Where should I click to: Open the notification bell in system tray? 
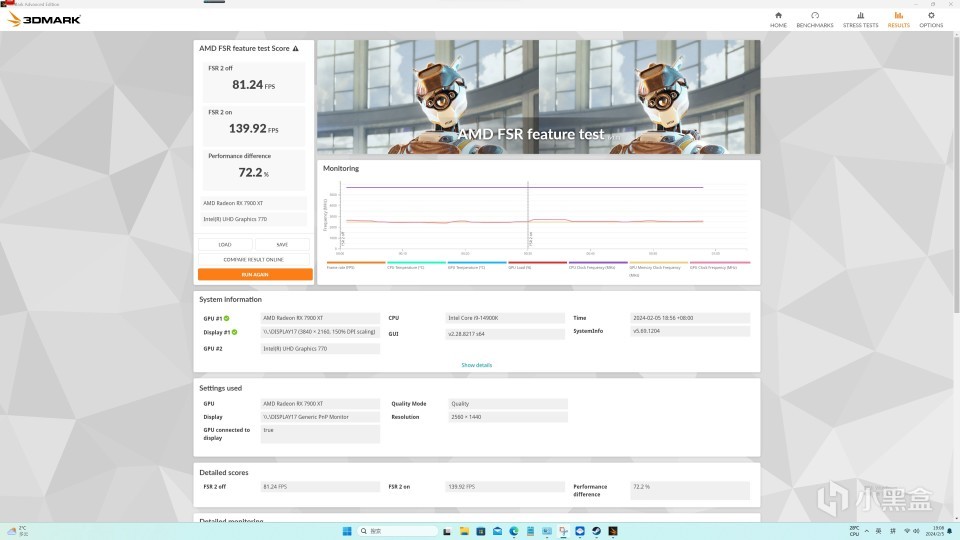pos(950,531)
